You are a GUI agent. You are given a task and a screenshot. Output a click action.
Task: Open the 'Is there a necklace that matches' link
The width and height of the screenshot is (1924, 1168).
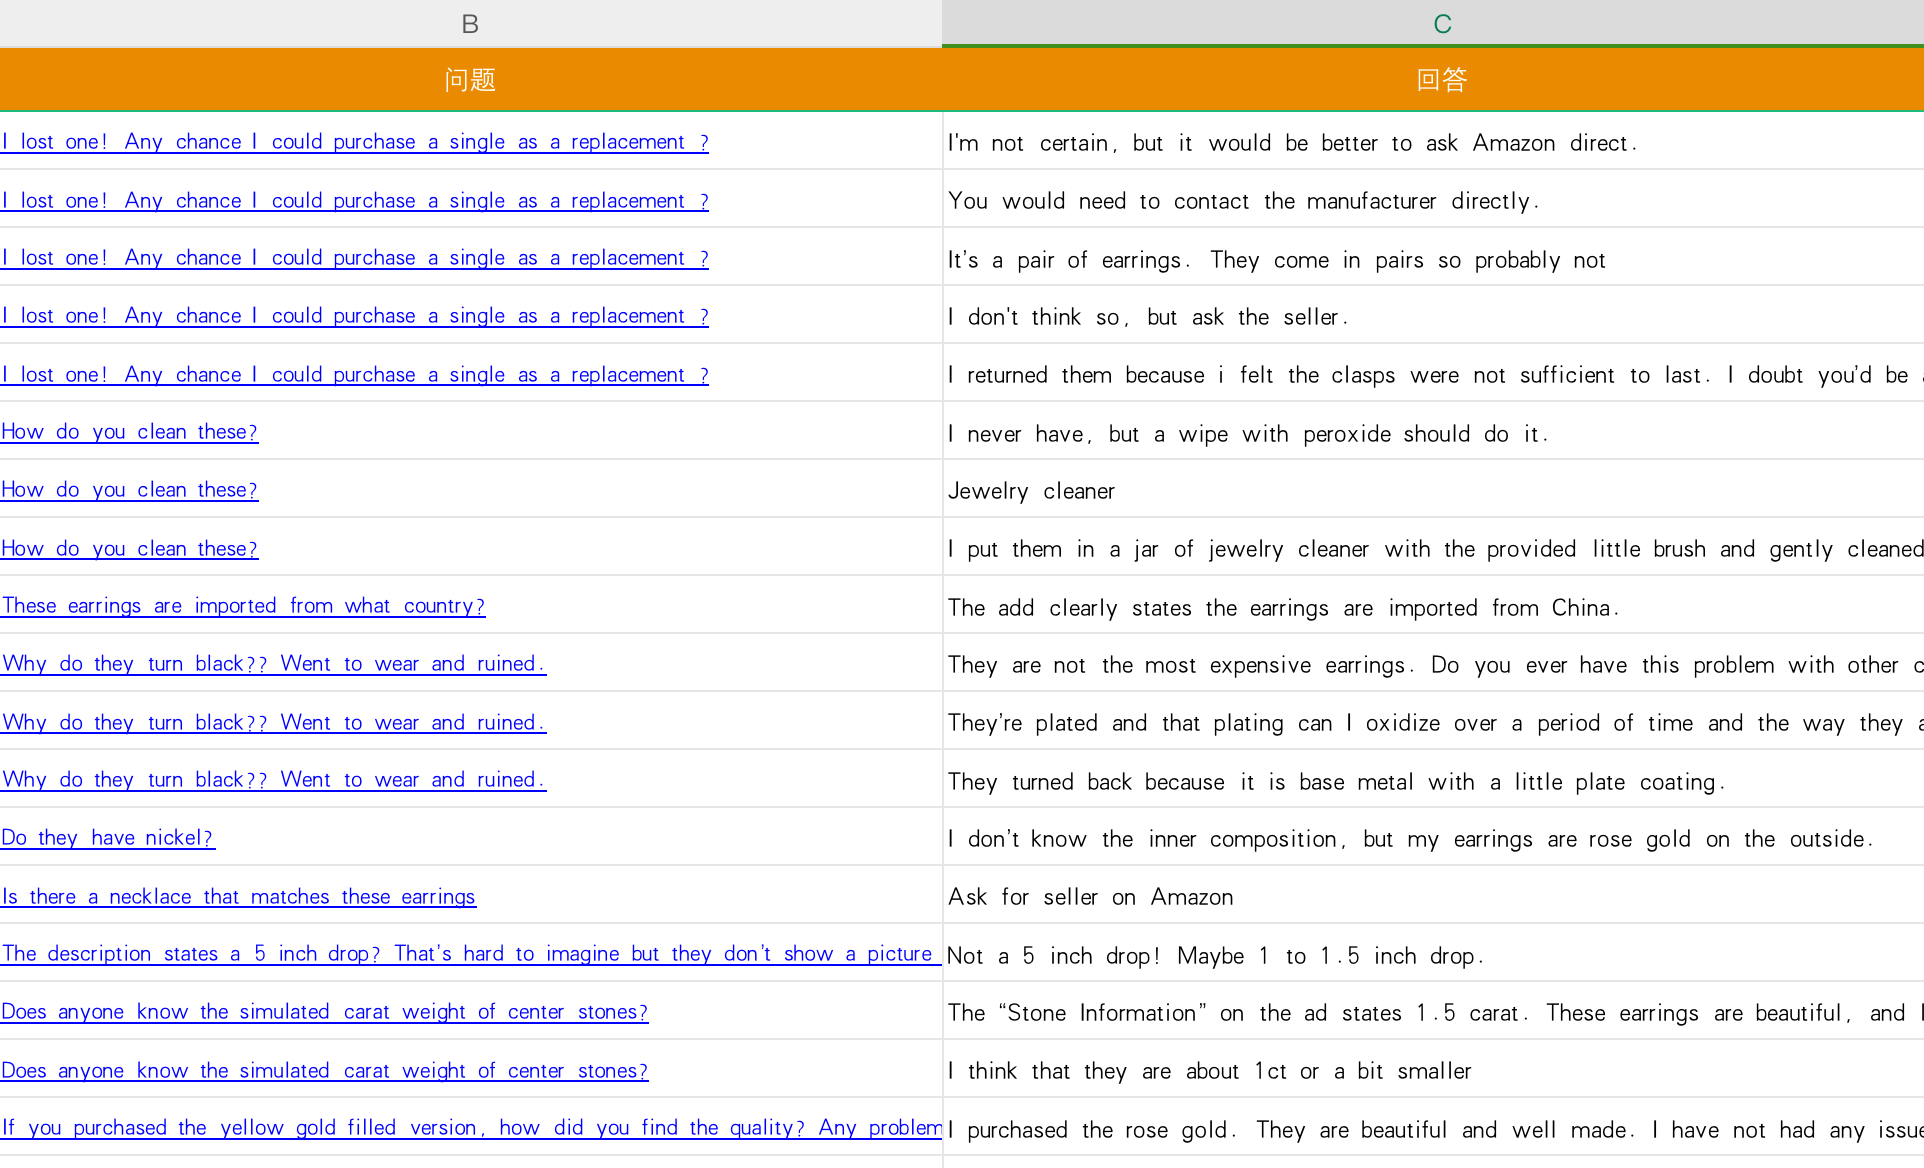239,897
